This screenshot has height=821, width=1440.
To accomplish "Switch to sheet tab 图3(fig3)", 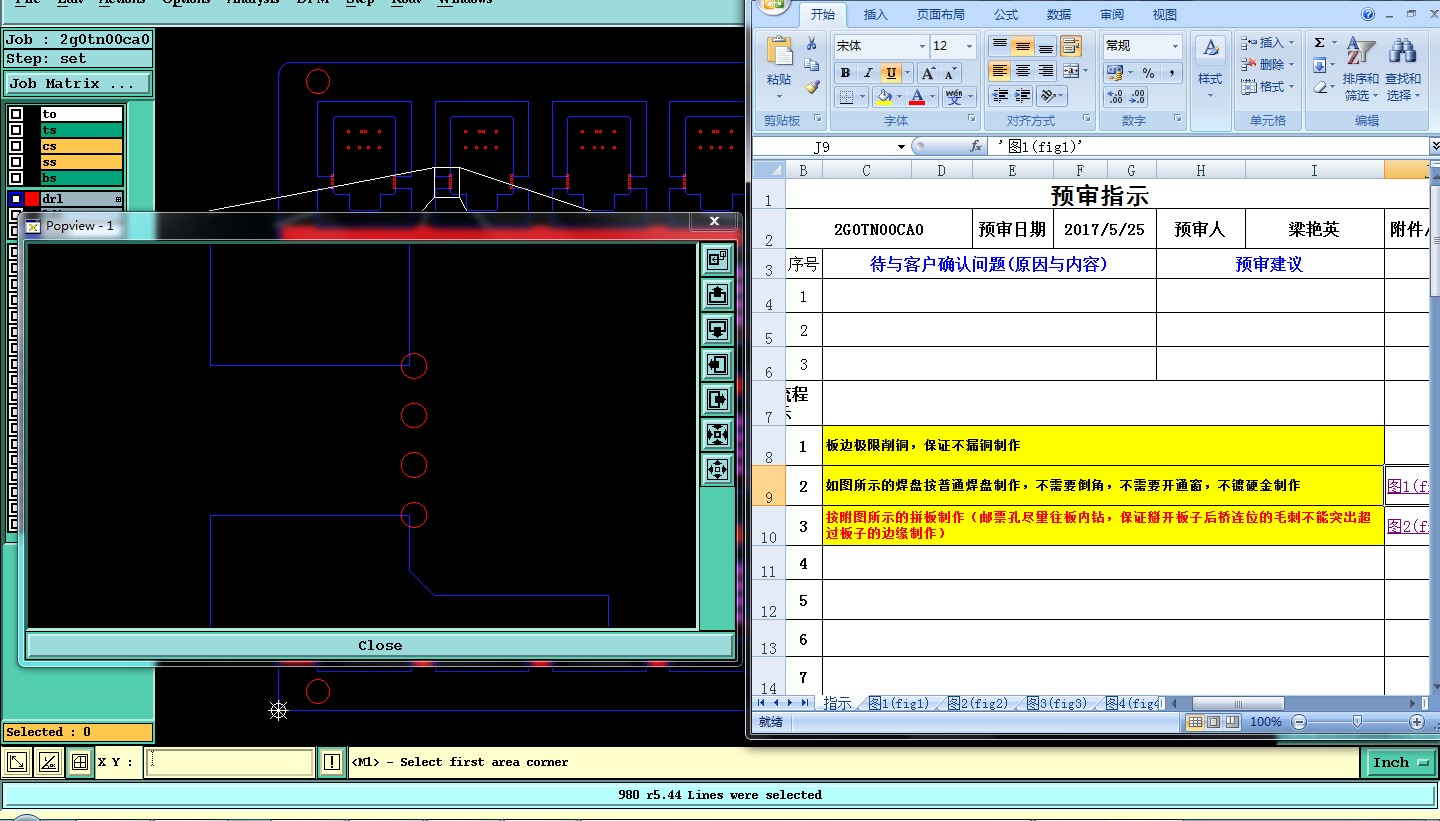I will click(1056, 704).
